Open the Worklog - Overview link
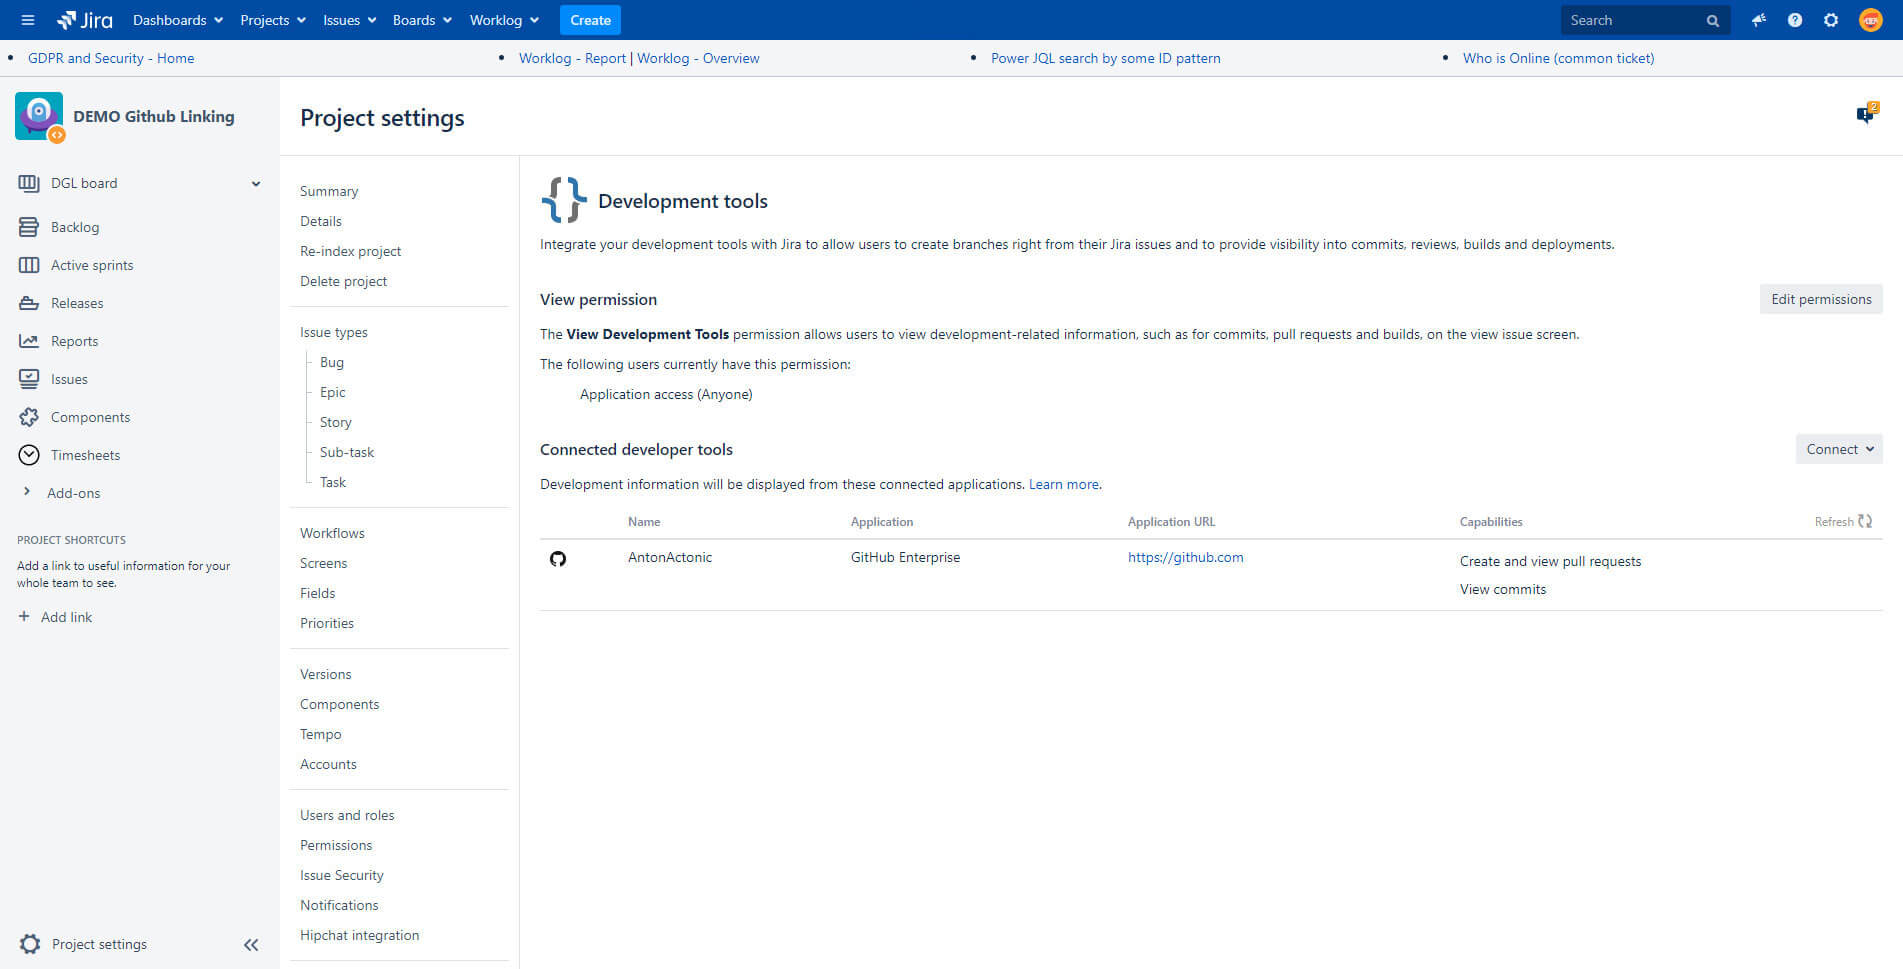The image size is (1903, 969). (698, 58)
